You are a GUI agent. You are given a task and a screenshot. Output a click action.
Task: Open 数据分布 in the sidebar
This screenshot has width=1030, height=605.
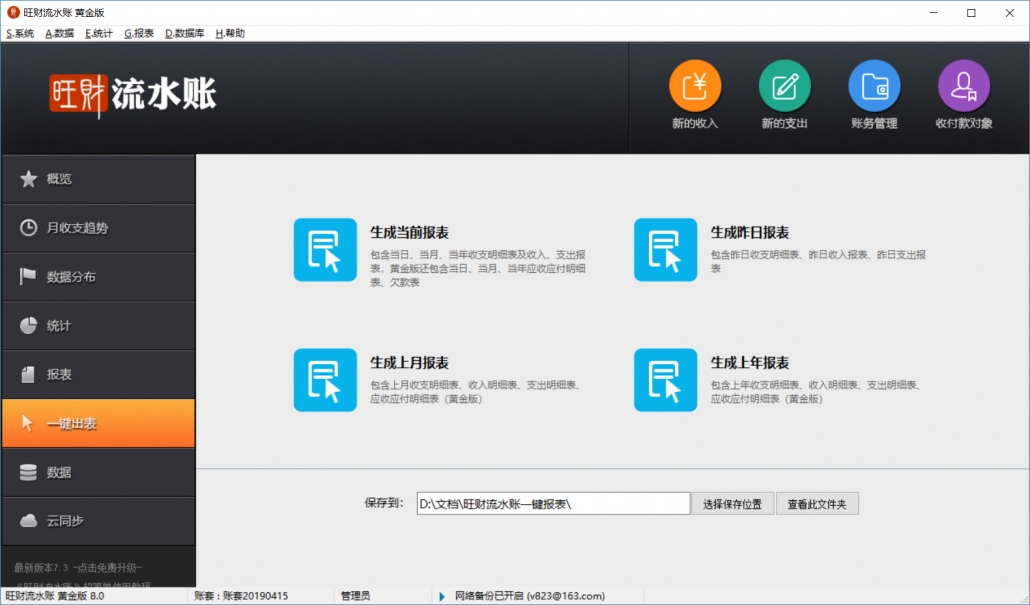98,277
